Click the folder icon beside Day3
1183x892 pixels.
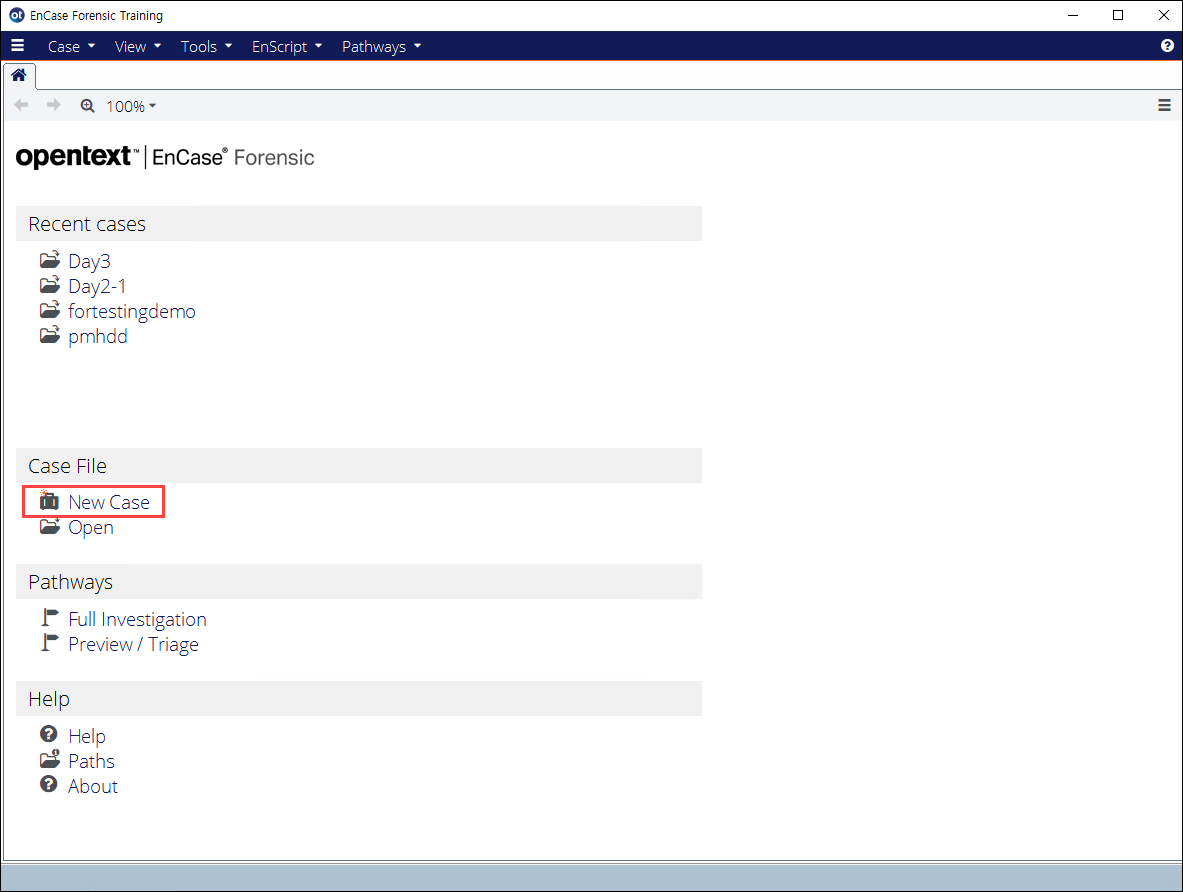(x=50, y=260)
